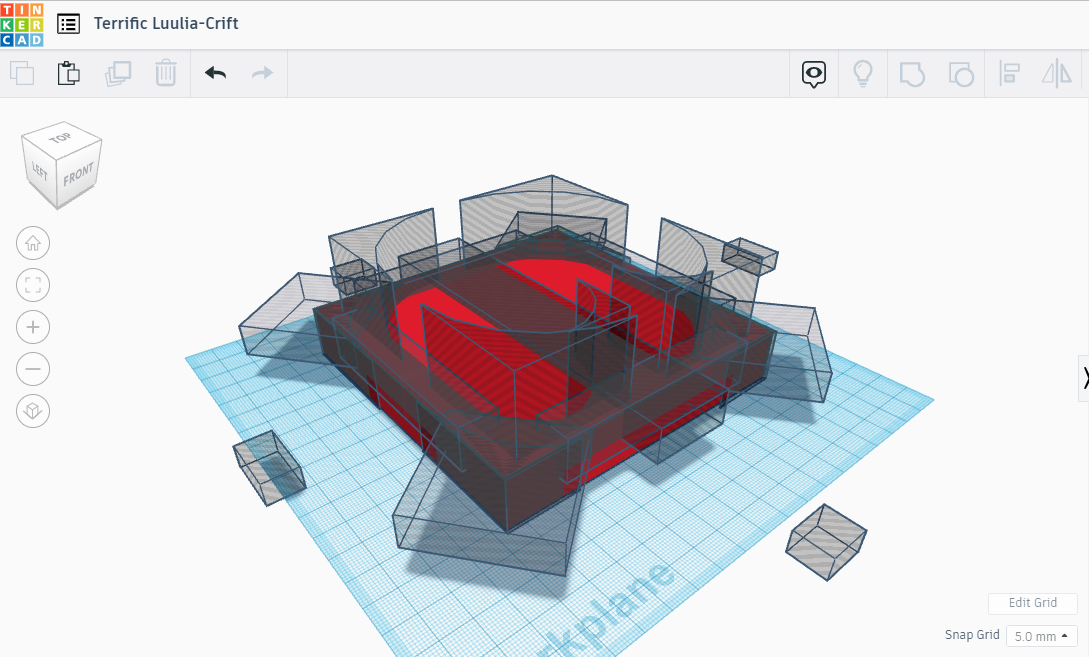This screenshot has height=657, width=1089.
Task: Open the designs list menu icon
Action: point(68,24)
